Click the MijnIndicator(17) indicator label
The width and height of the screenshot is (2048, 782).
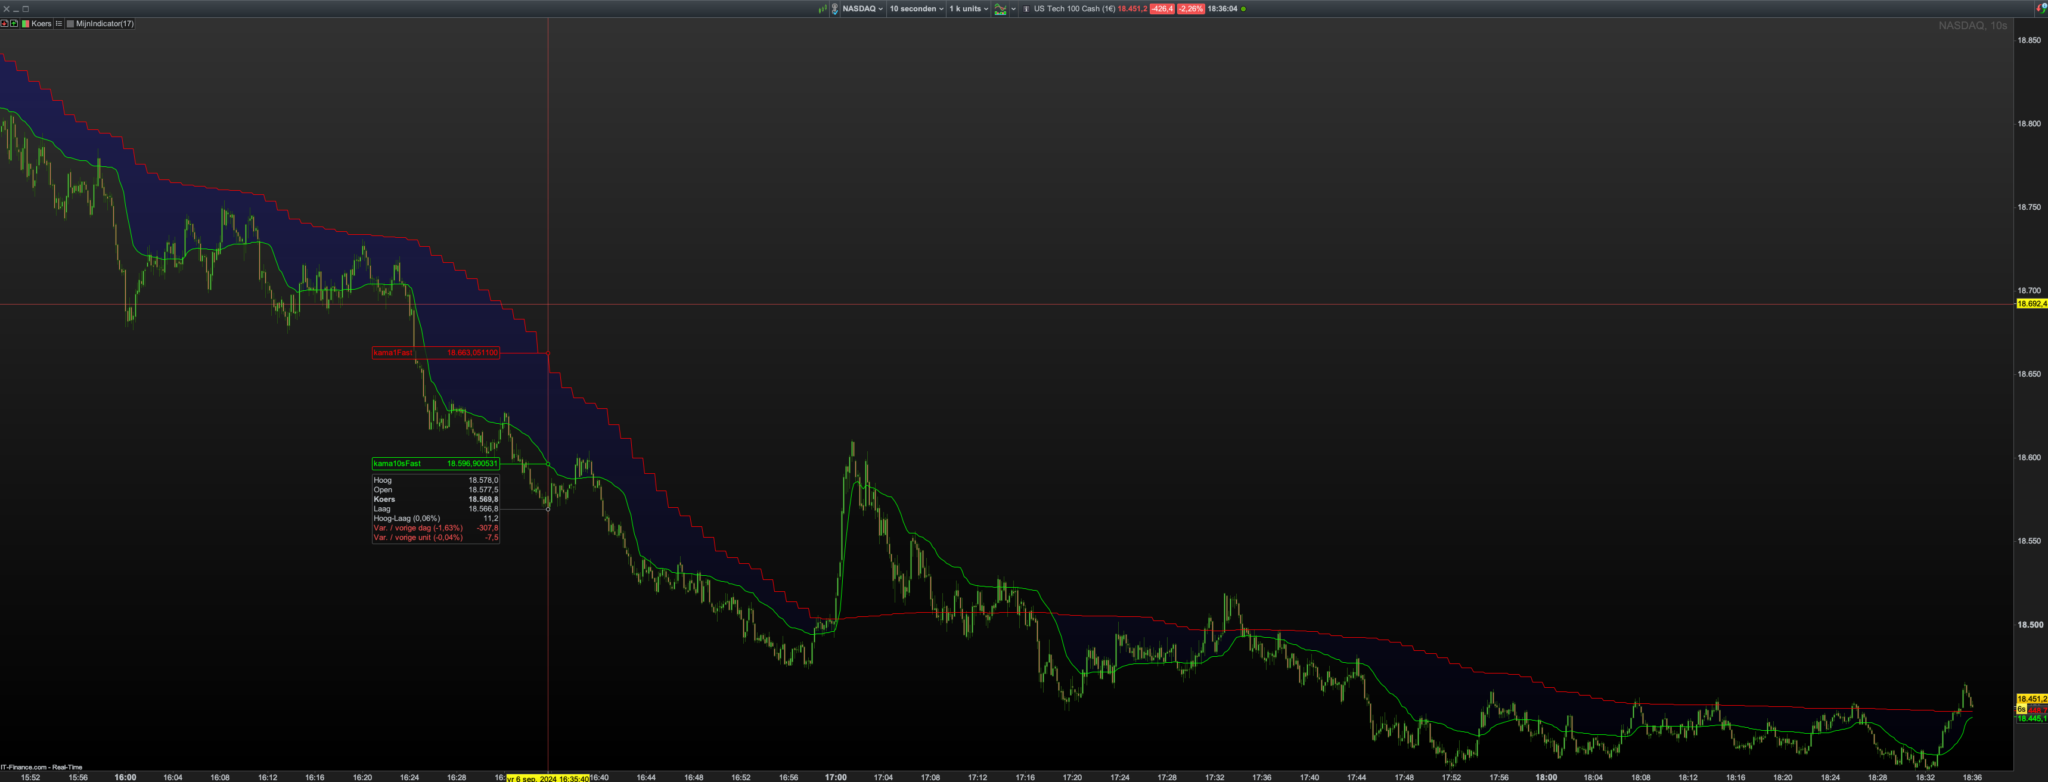pos(105,23)
